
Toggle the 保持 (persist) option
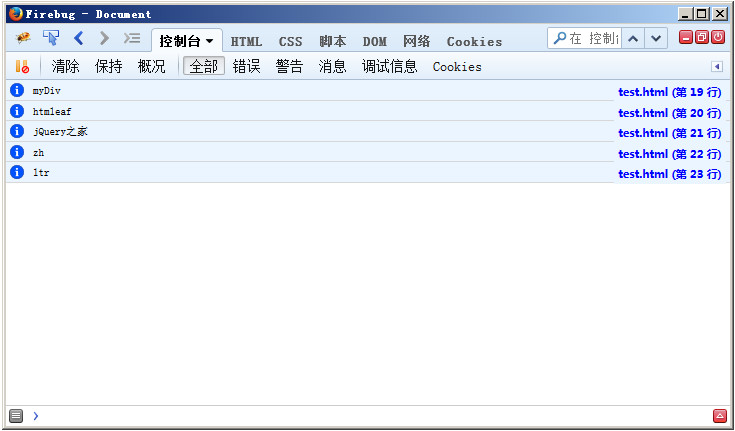pos(109,67)
